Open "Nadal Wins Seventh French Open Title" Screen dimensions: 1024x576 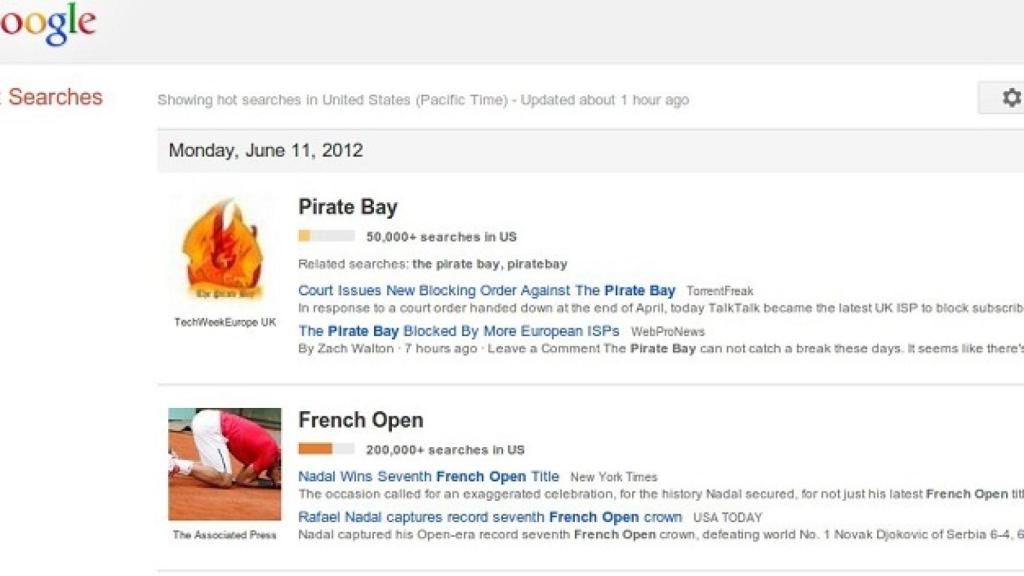coord(428,477)
